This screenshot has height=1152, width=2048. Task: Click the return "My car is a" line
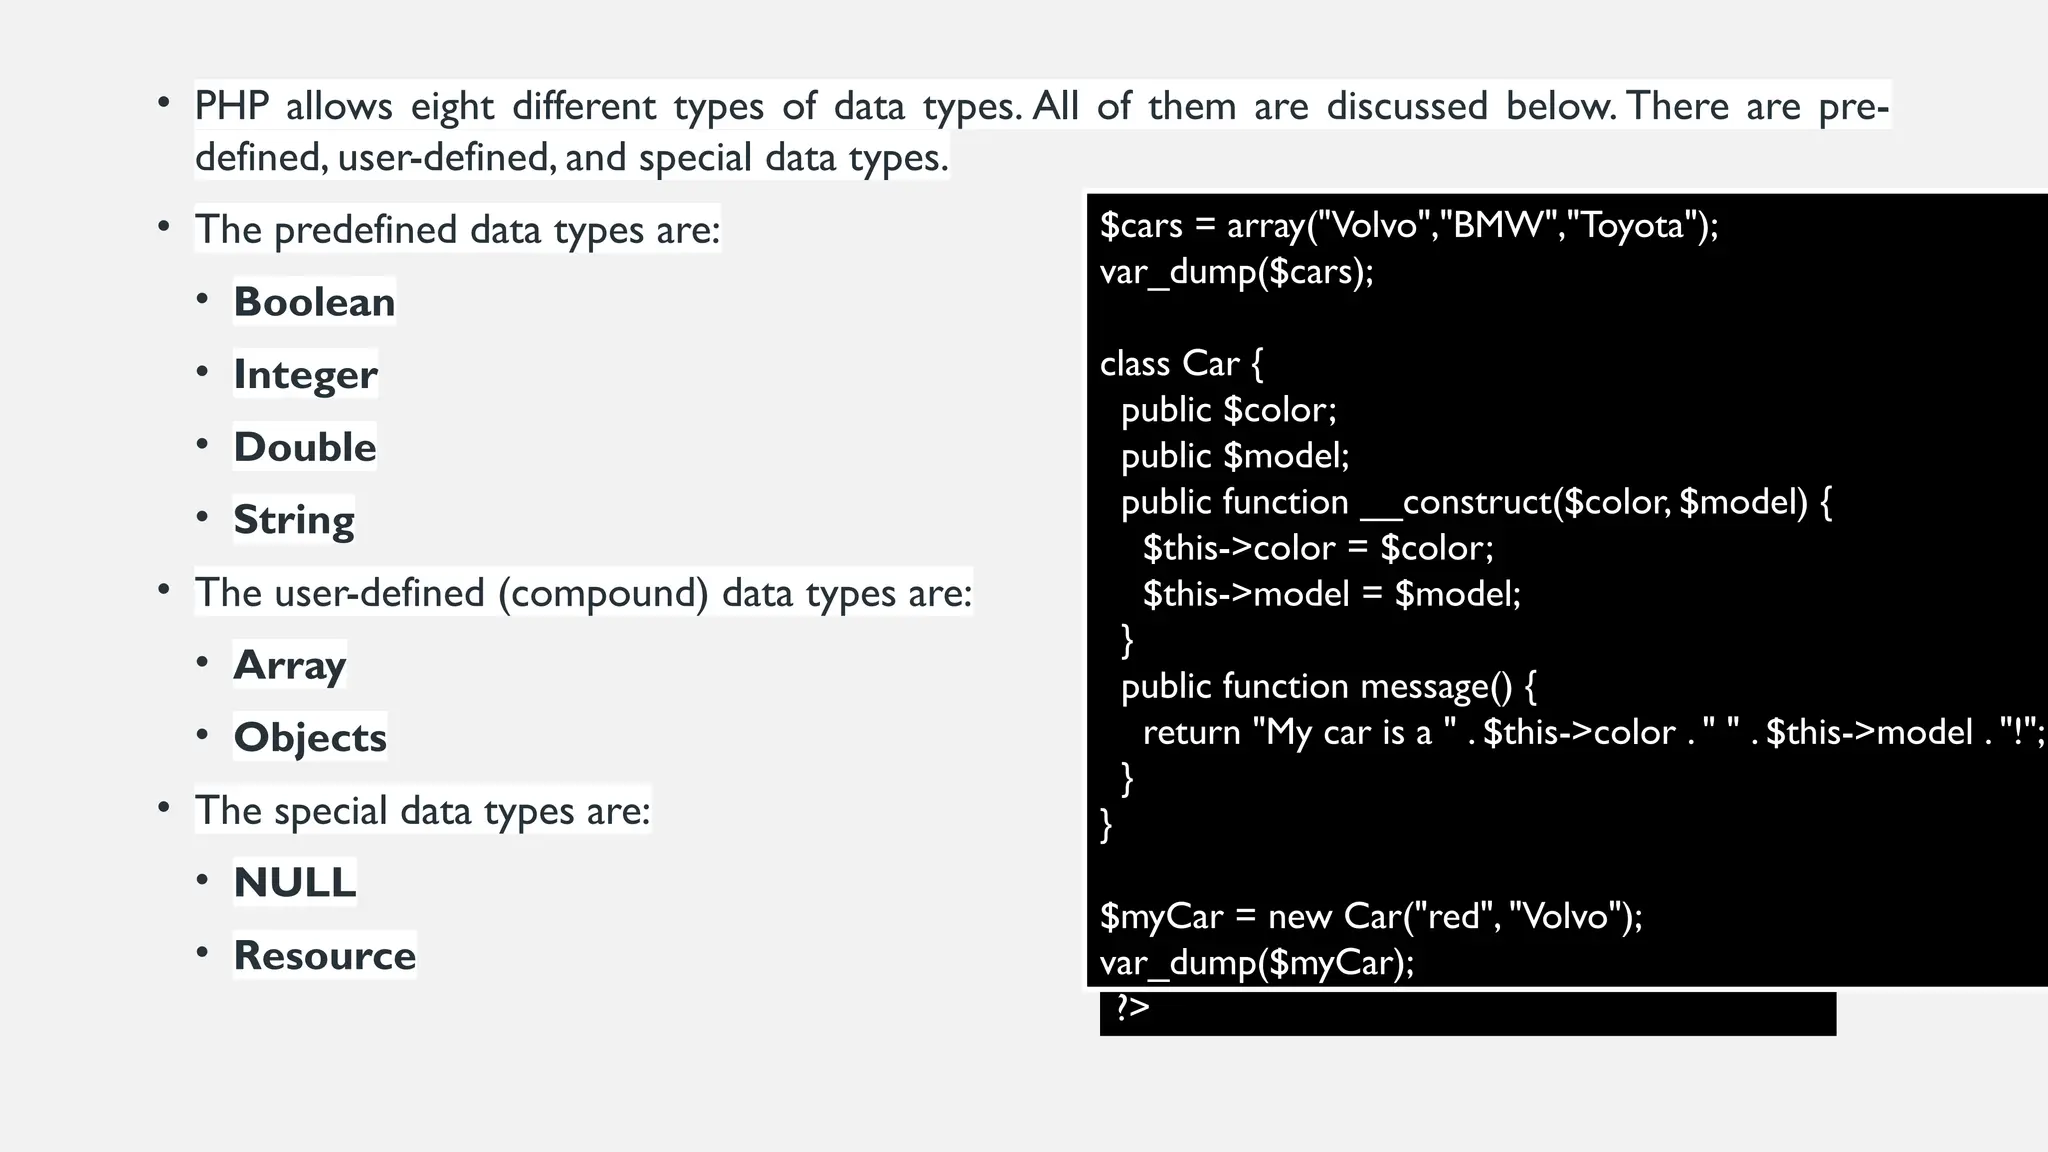1593,732
